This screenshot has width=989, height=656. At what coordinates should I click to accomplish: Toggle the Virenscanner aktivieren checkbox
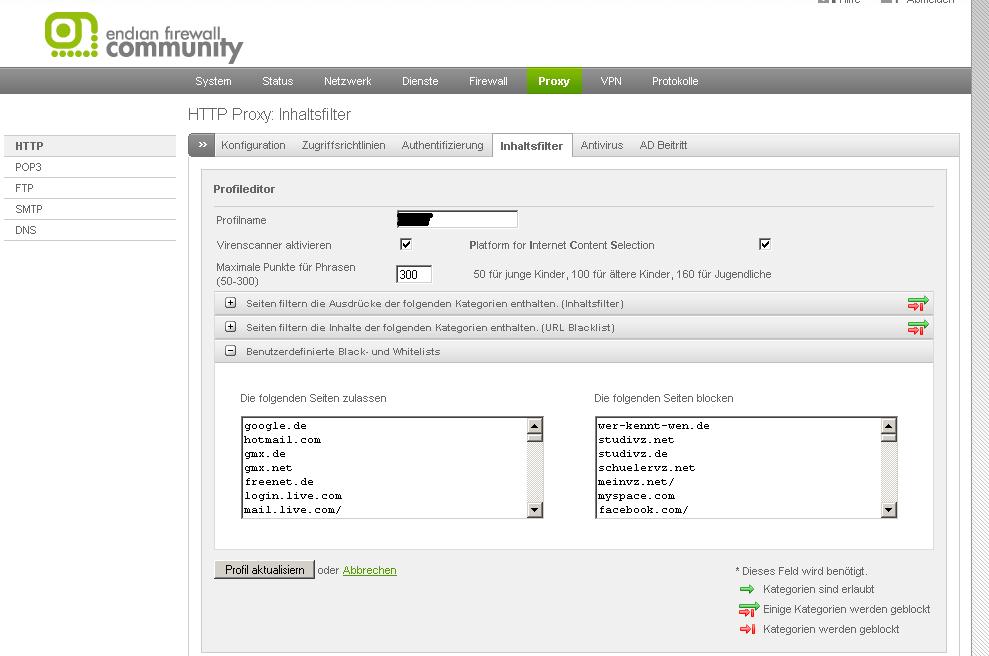406,244
